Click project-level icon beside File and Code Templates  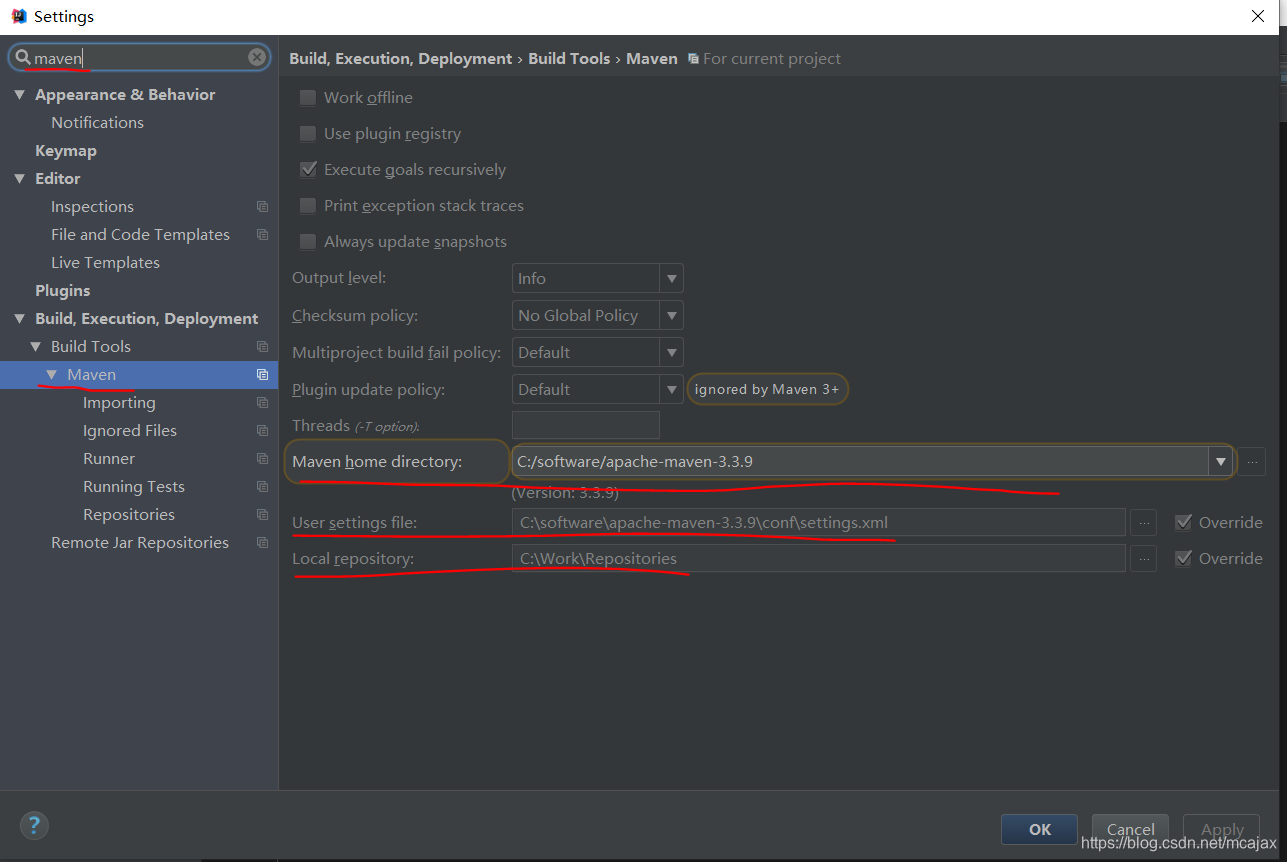(x=262, y=235)
